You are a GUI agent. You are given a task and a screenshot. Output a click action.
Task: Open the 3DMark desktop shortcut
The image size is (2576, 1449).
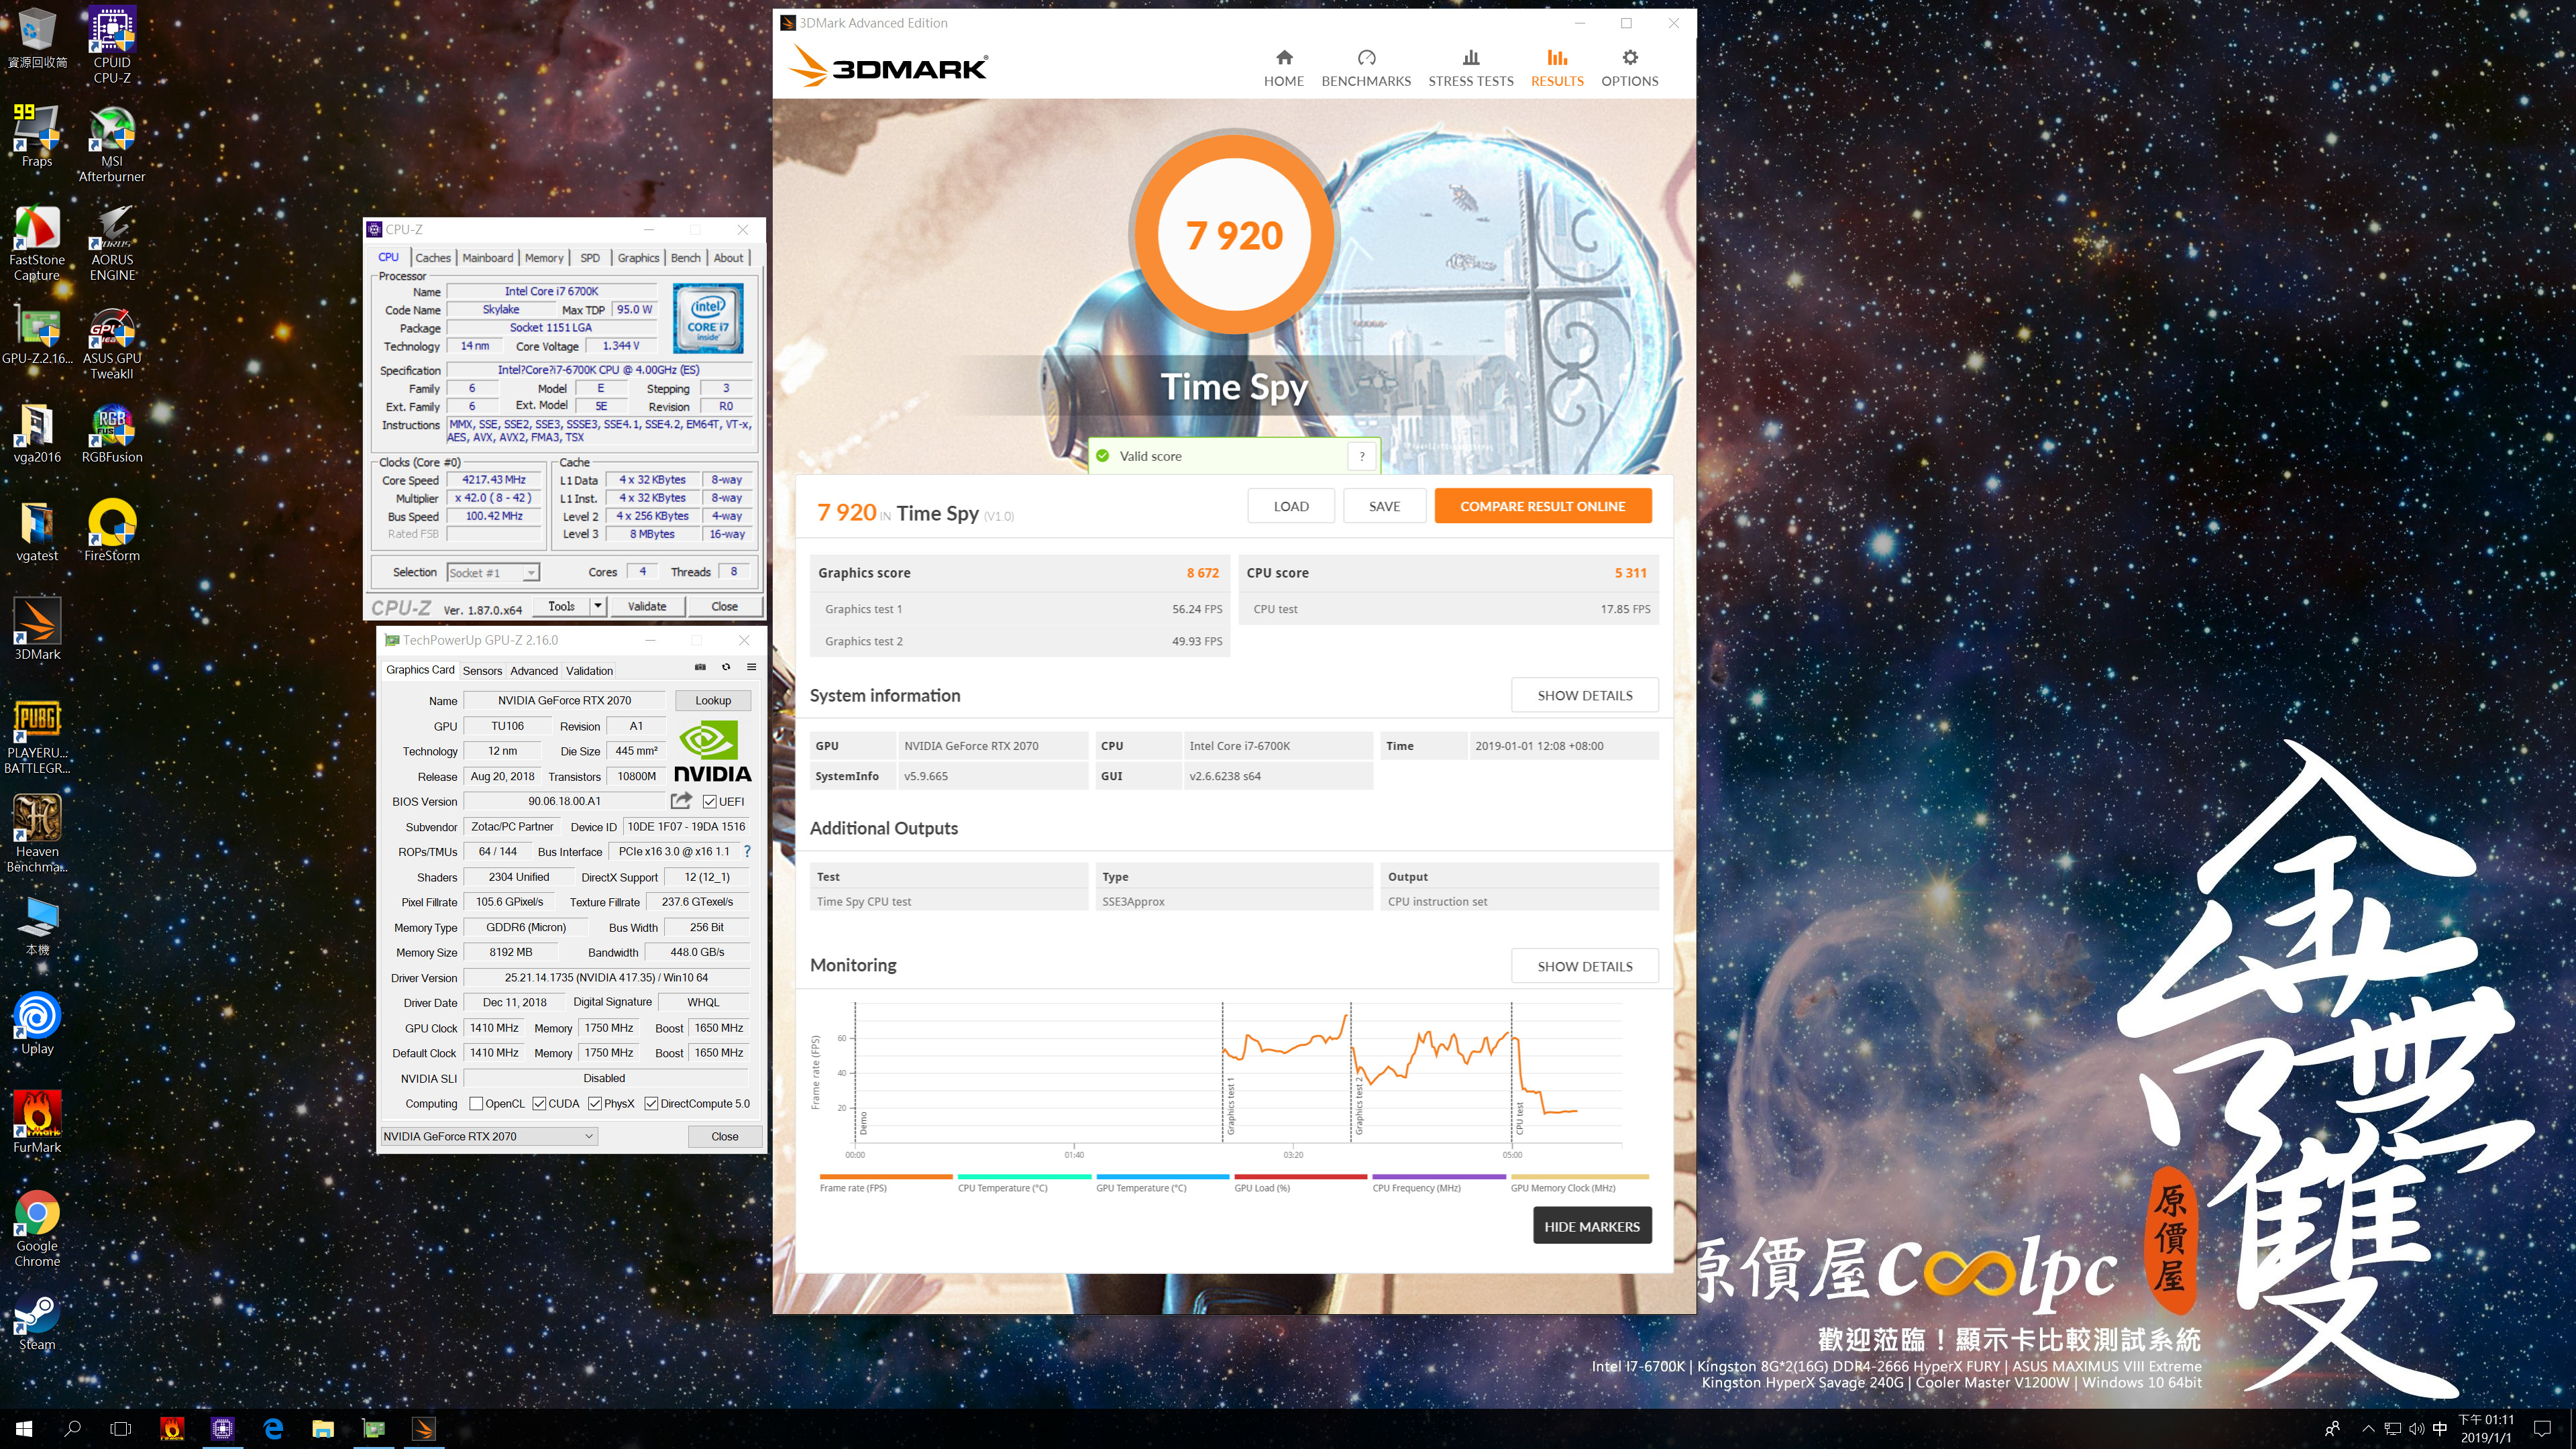[37, 629]
